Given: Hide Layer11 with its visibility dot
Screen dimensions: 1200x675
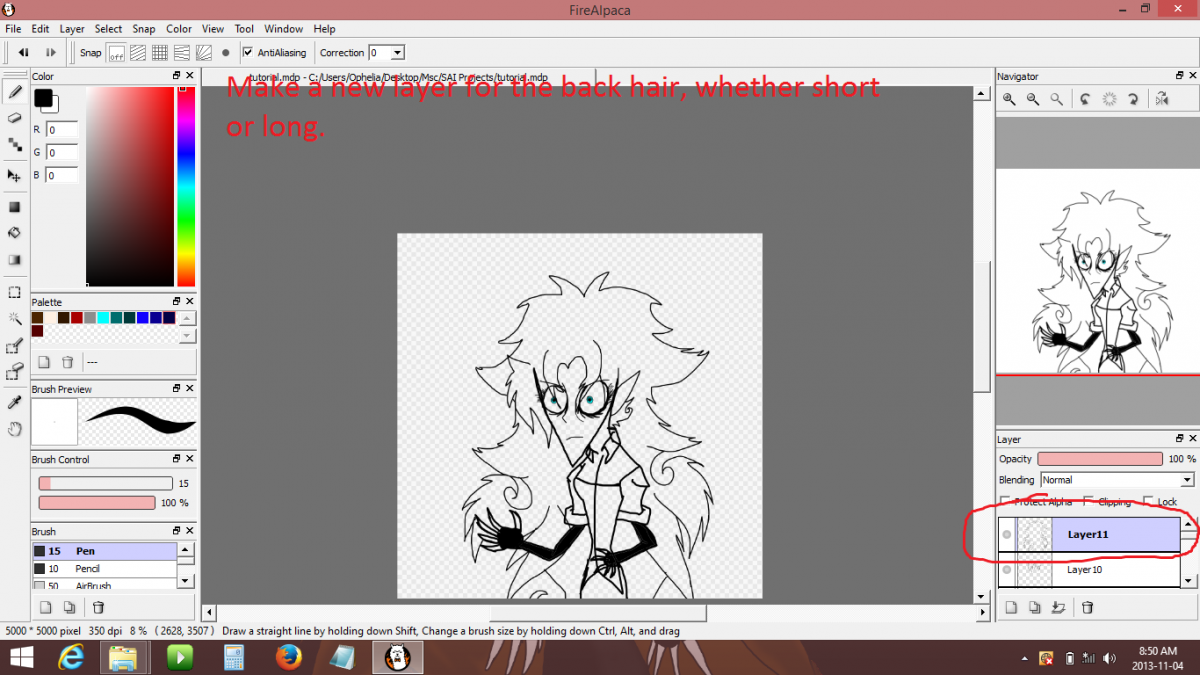Looking at the screenshot, I should pyautogui.click(x=1007, y=534).
